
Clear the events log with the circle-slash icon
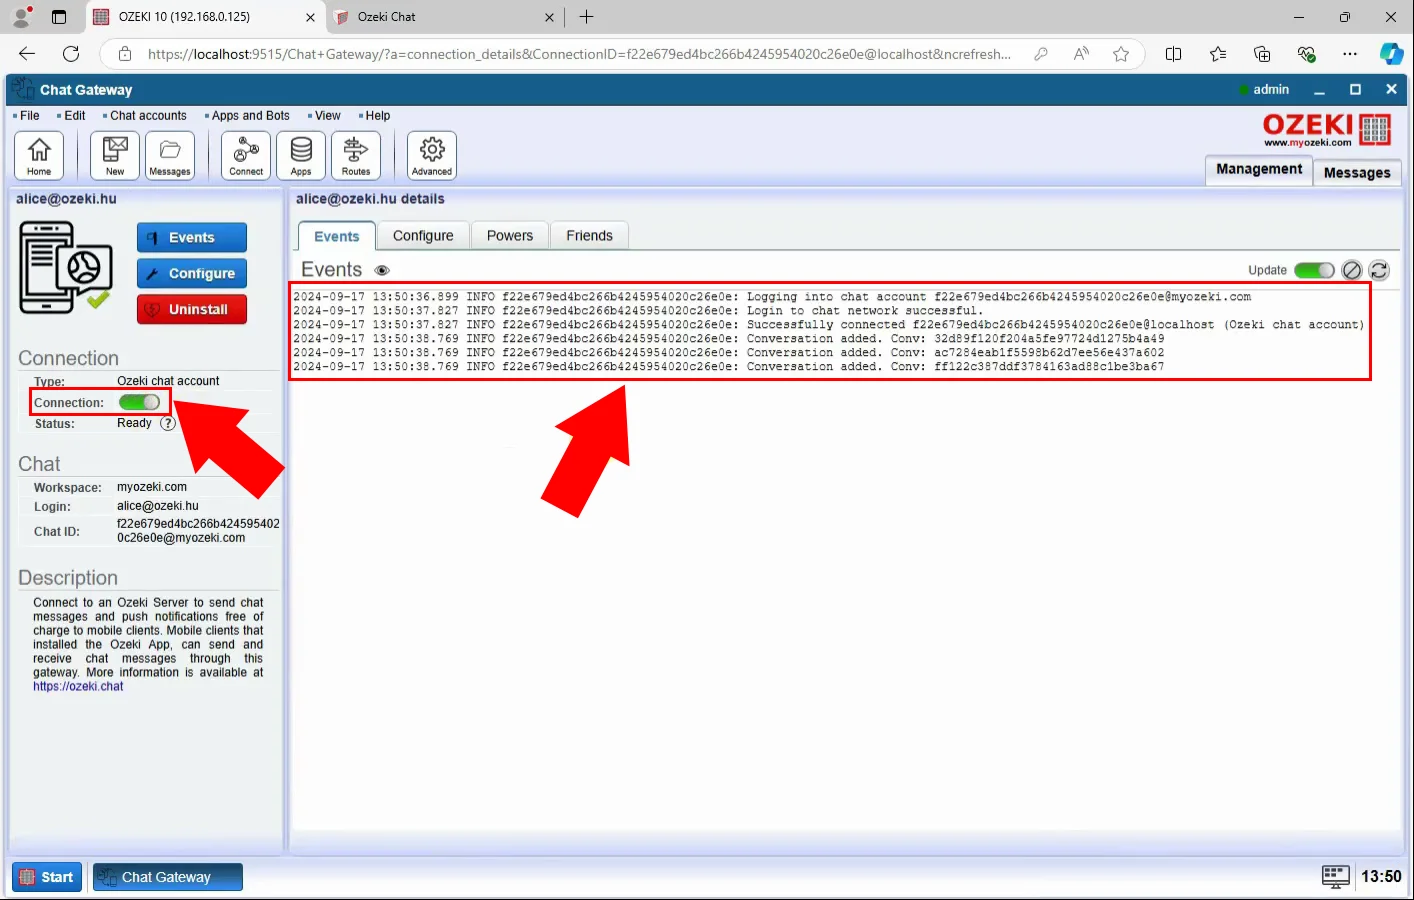click(1352, 270)
